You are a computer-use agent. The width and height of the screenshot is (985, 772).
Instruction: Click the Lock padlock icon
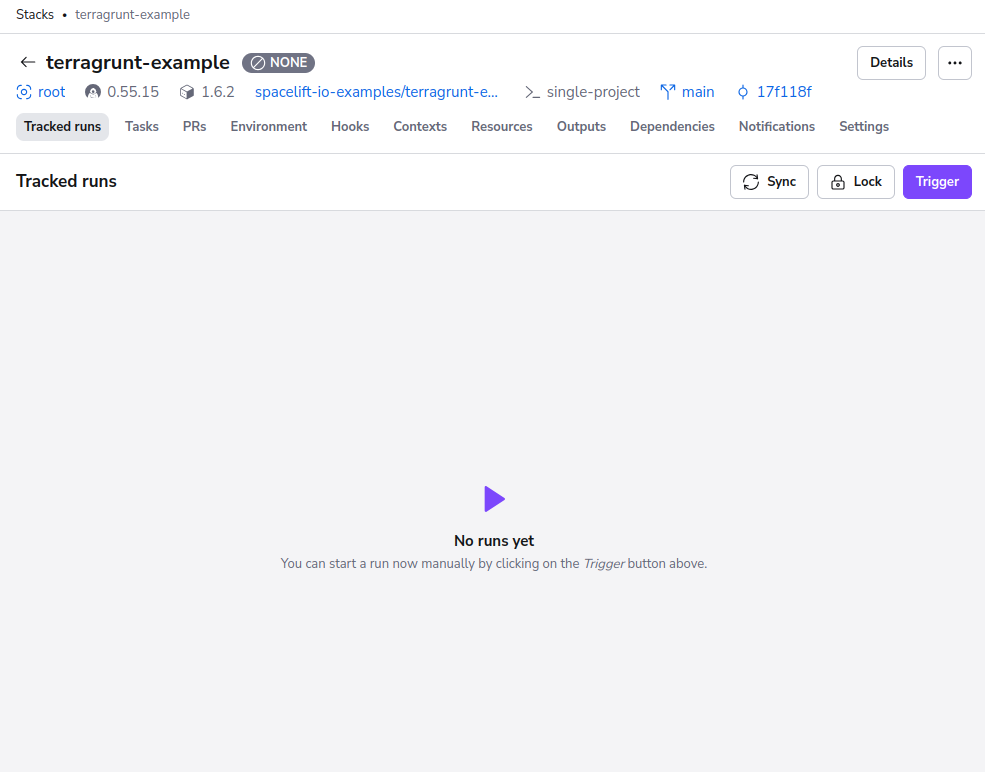(836, 181)
